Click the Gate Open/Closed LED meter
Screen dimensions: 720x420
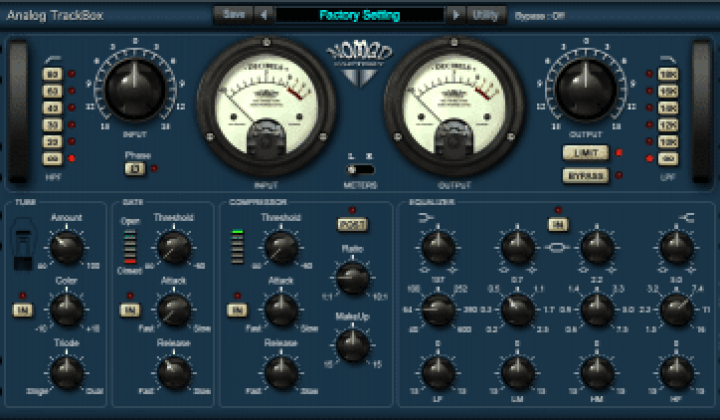tap(130, 246)
